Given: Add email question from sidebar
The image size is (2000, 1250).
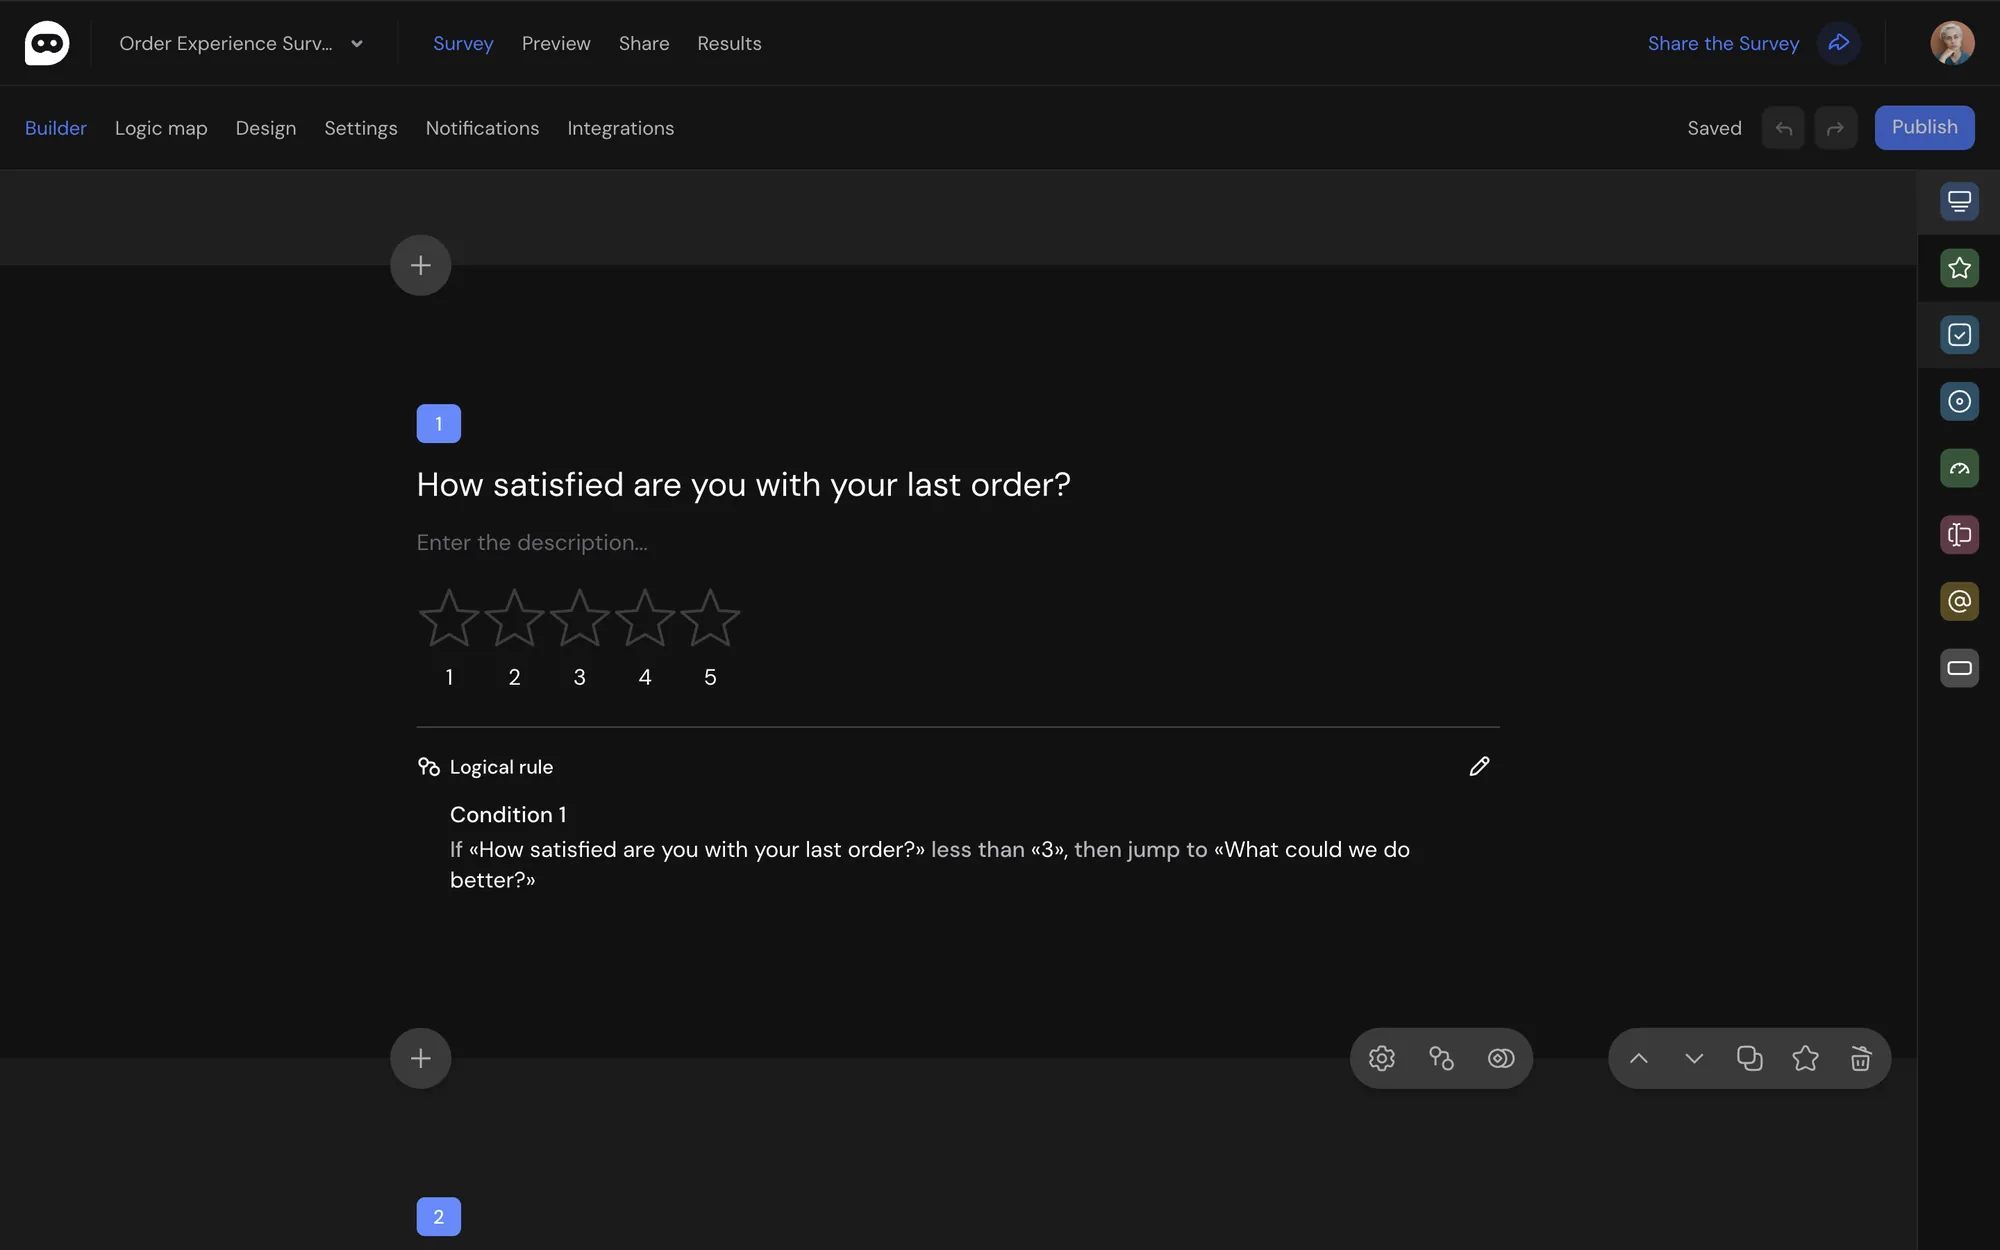Looking at the screenshot, I should click(x=1959, y=601).
